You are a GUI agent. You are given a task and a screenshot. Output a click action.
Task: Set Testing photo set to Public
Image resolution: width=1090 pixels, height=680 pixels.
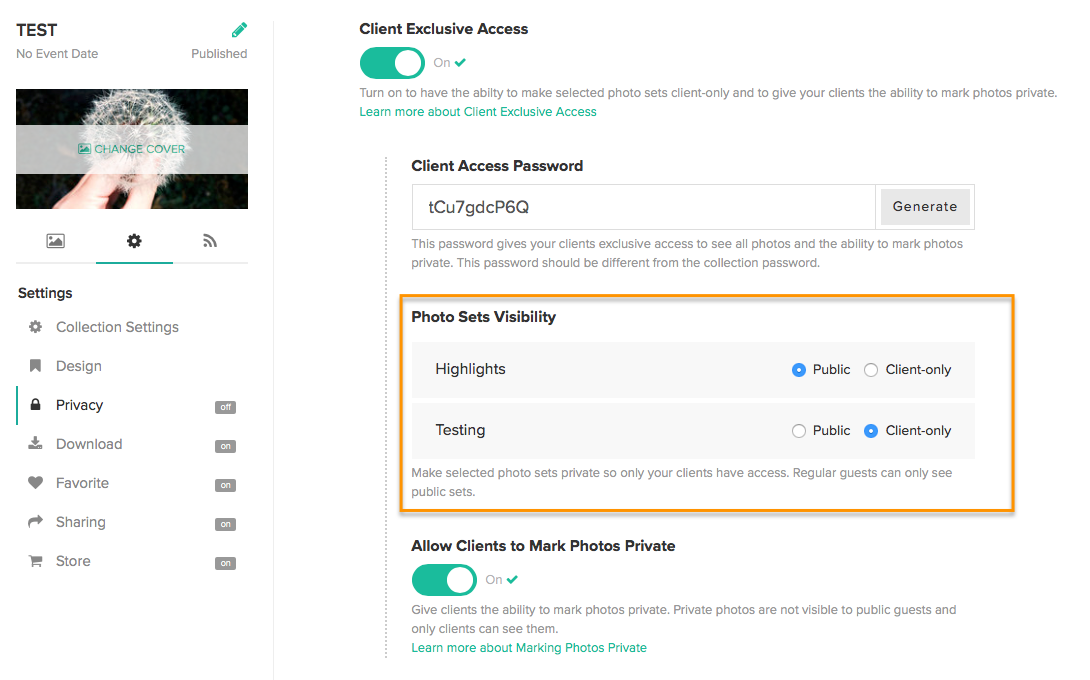(x=799, y=431)
